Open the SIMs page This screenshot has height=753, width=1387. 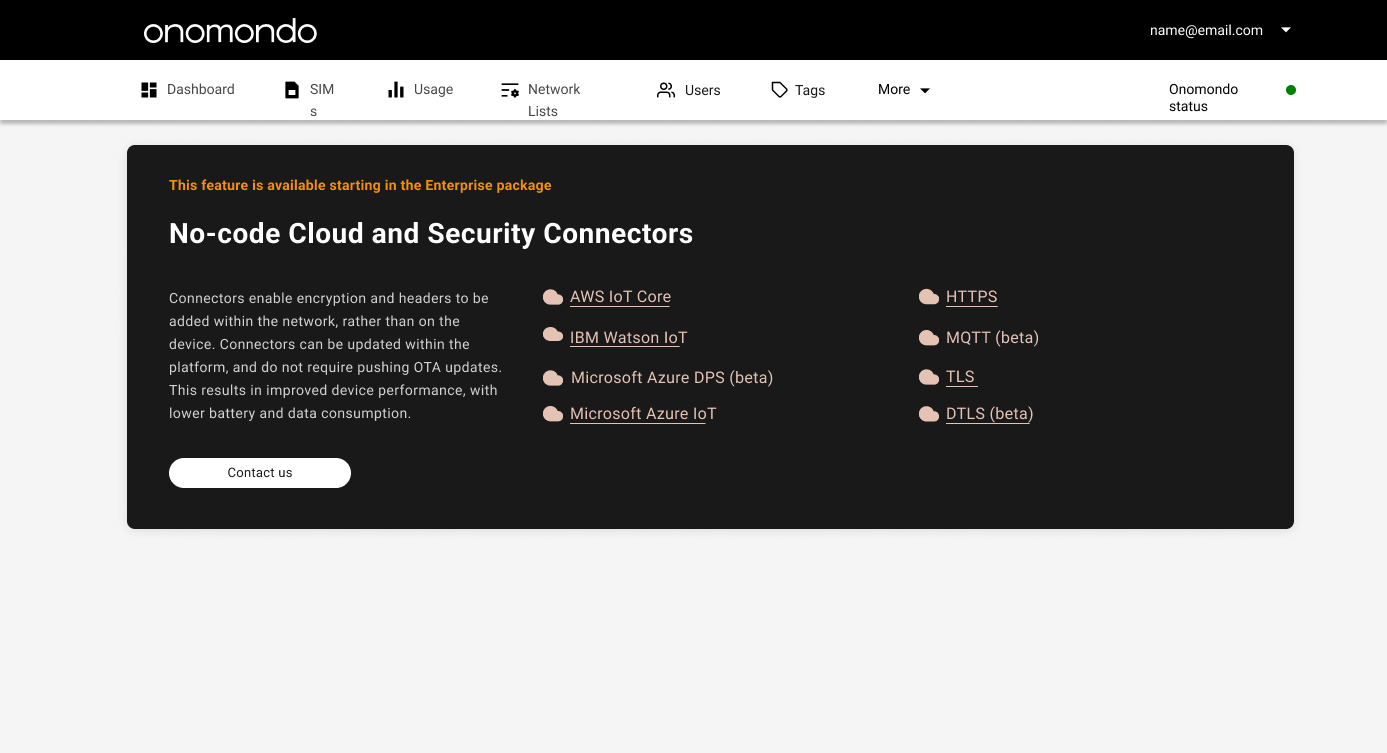pos(310,100)
